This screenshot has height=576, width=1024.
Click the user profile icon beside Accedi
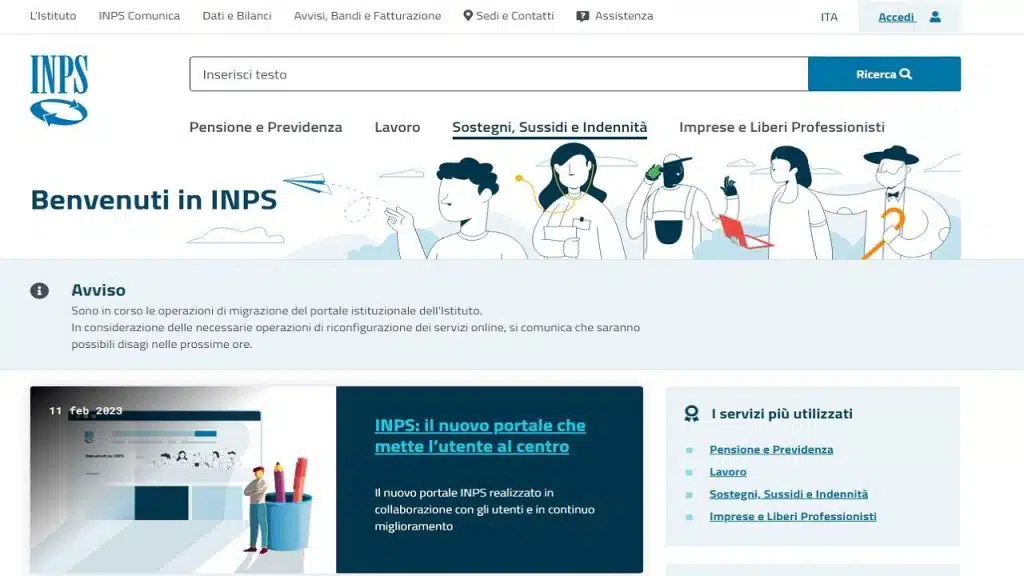935,16
